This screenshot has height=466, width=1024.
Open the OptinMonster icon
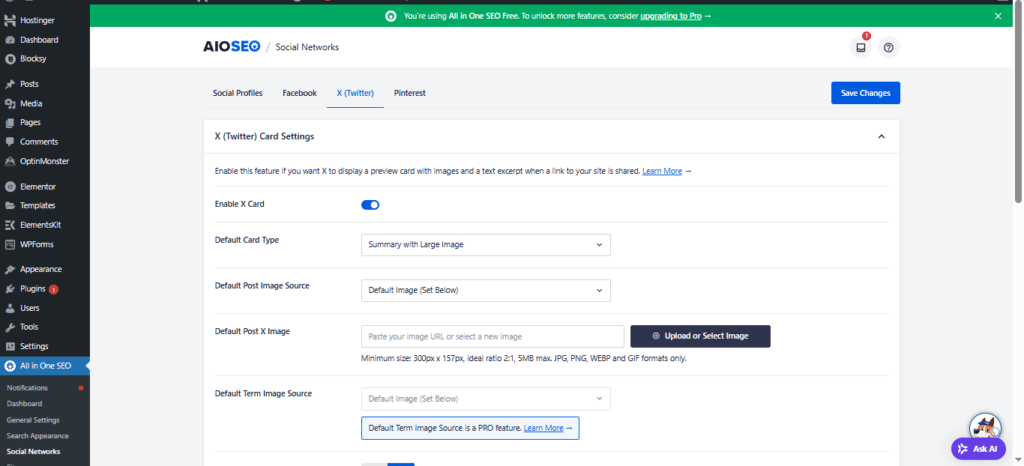pos(10,161)
